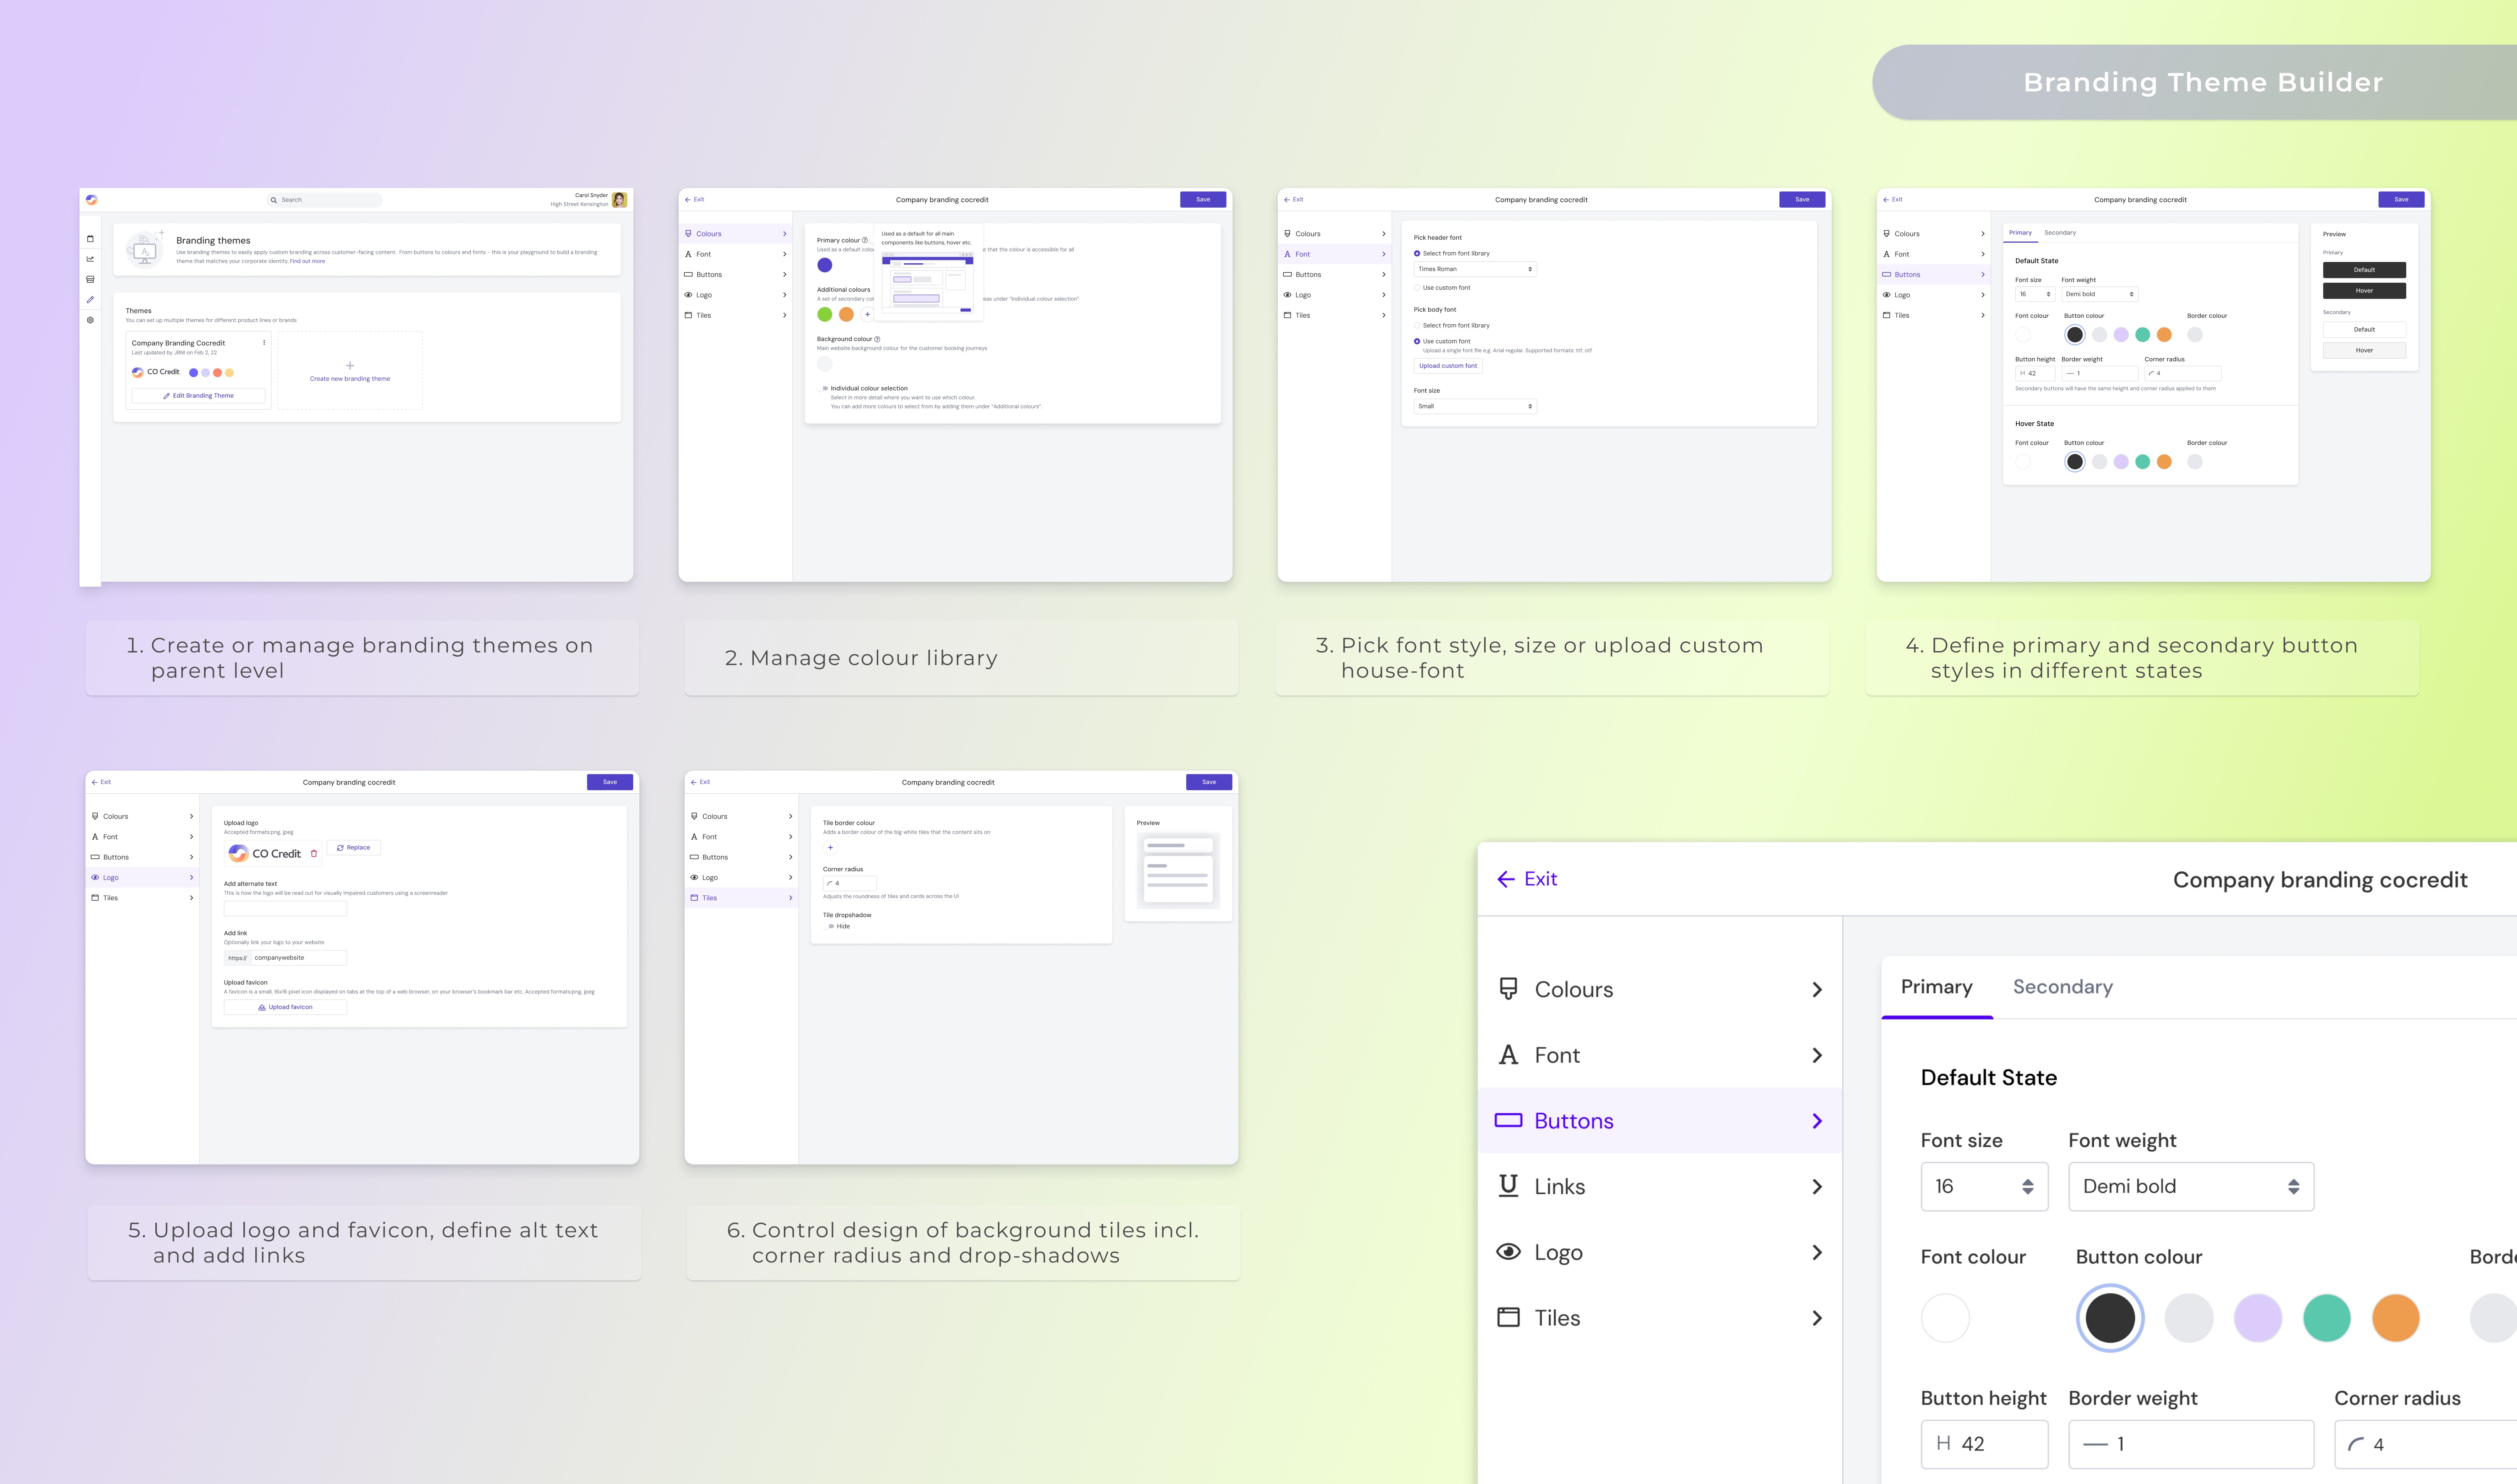Open settings gear in the dashboard sidebar

coord(90,320)
